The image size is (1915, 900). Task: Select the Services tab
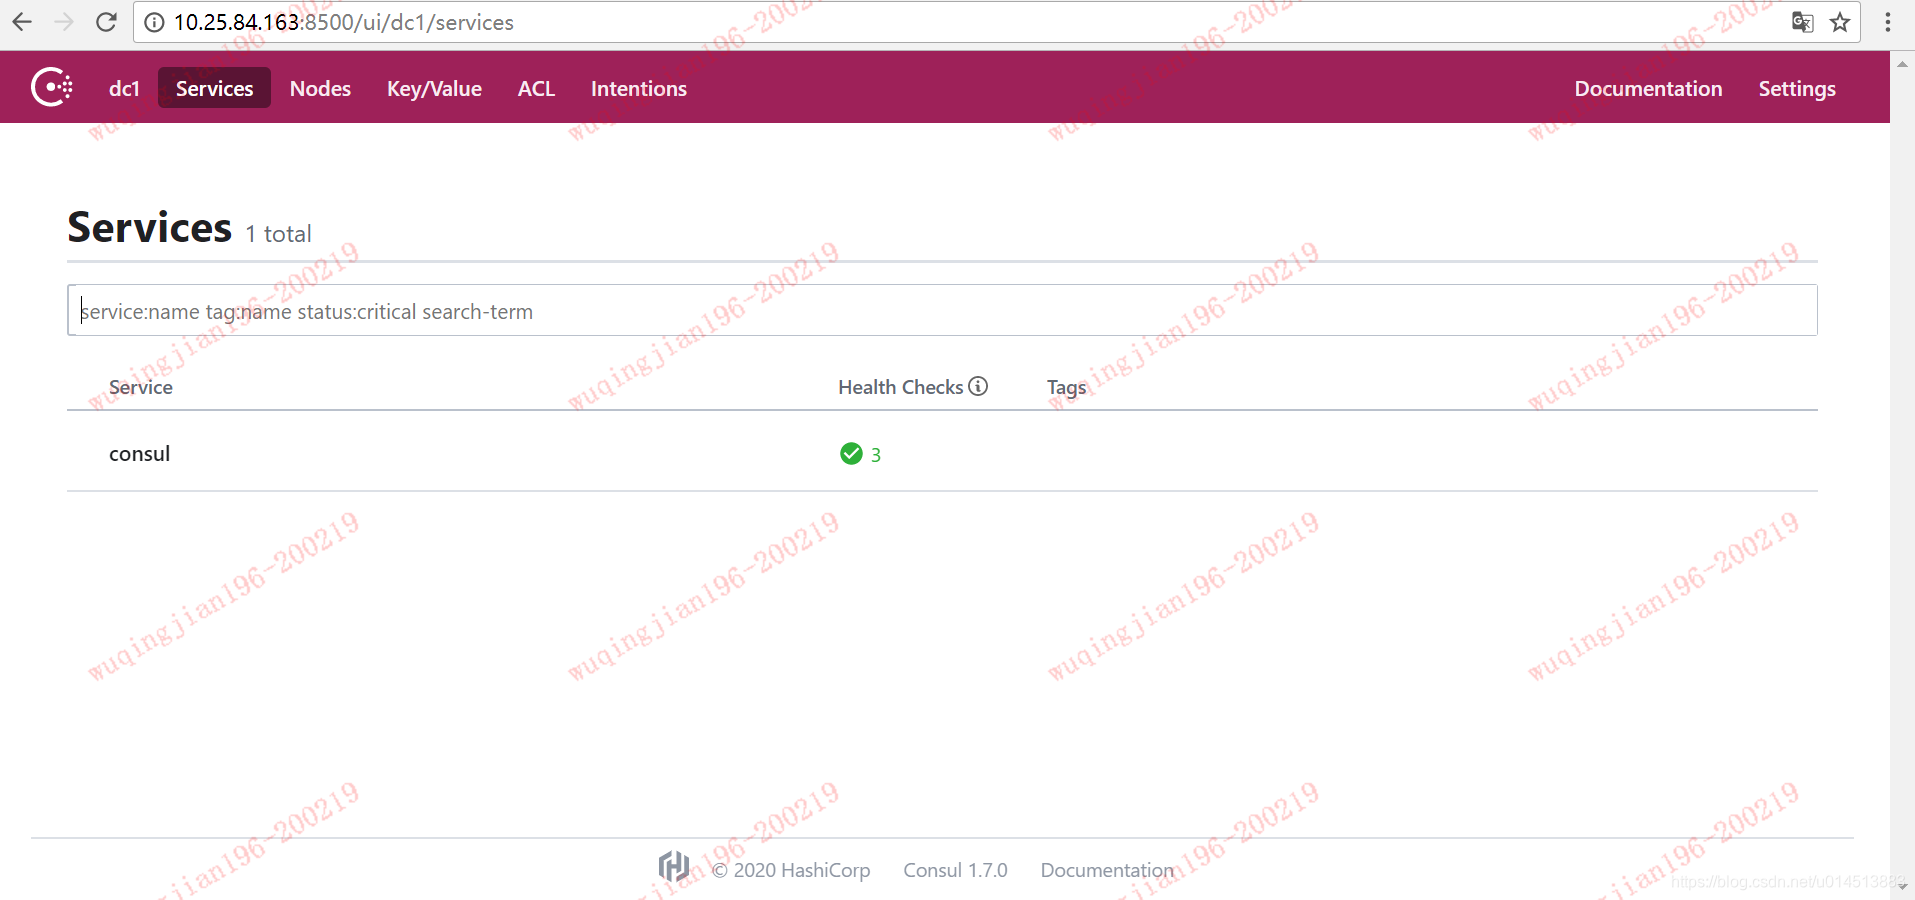(214, 88)
